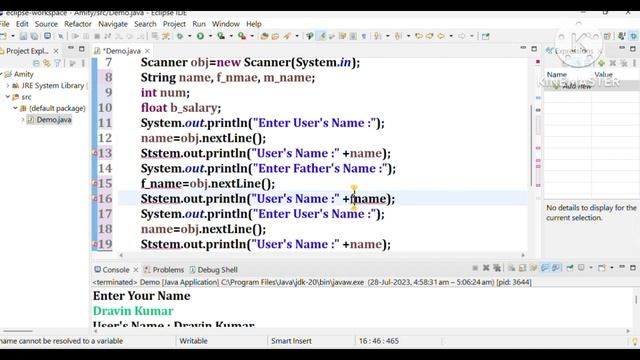
Task: Select the Amity project node
Action: (23, 74)
